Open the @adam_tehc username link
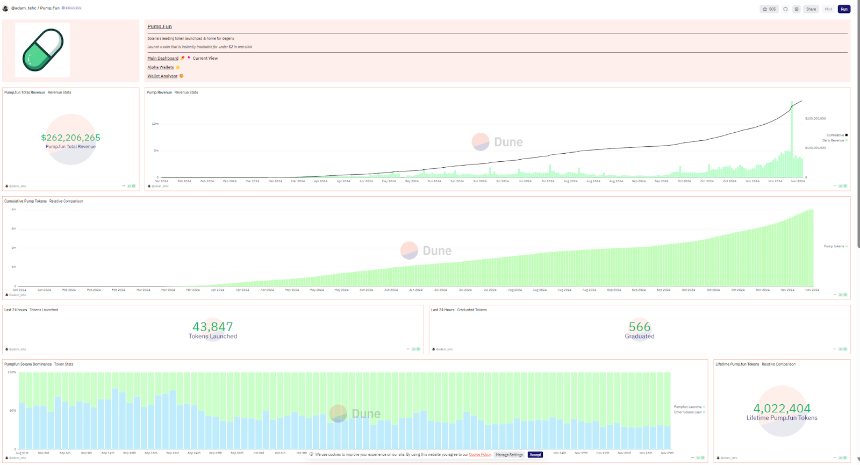 (22, 8)
